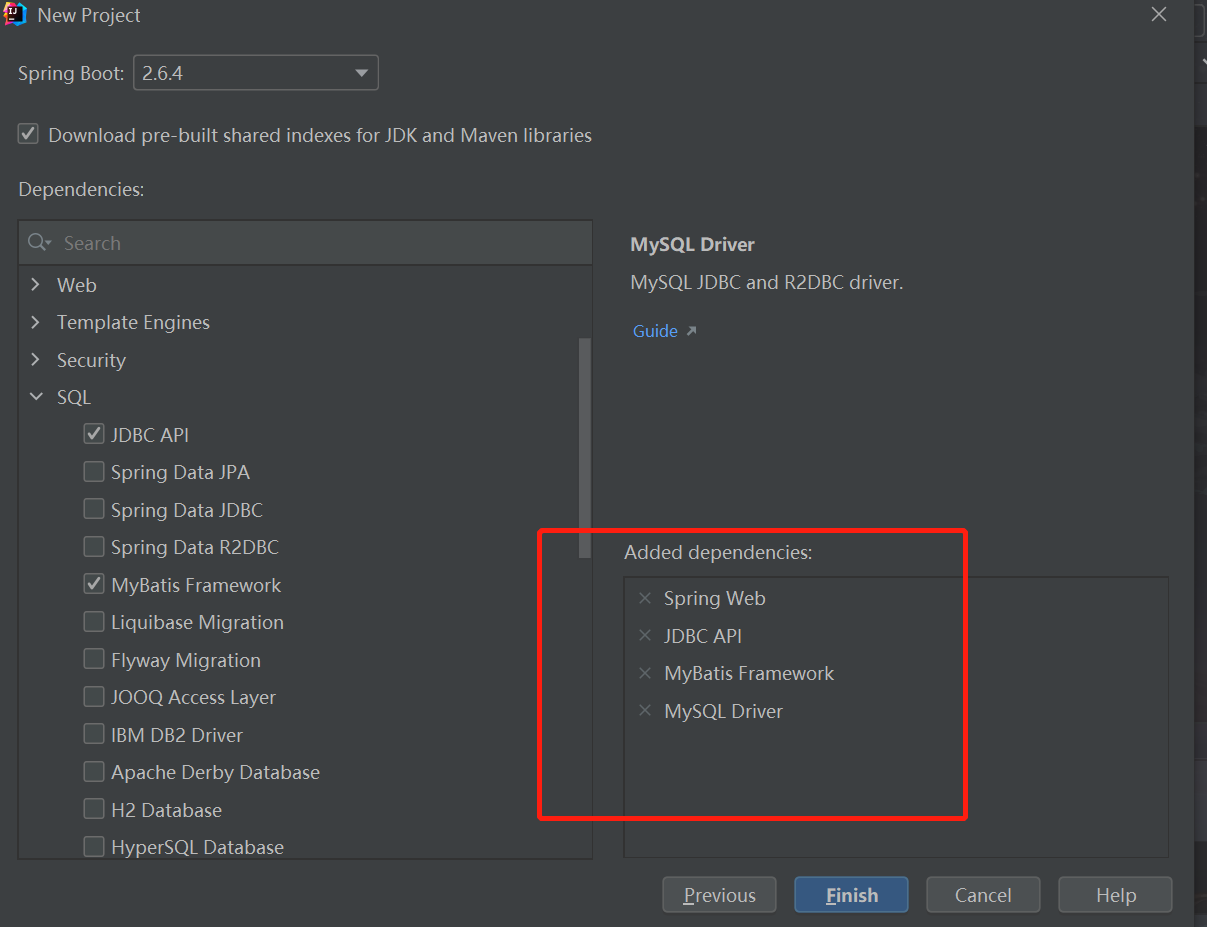Expand the Template Engines category
The image size is (1207, 927).
pos(36,322)
